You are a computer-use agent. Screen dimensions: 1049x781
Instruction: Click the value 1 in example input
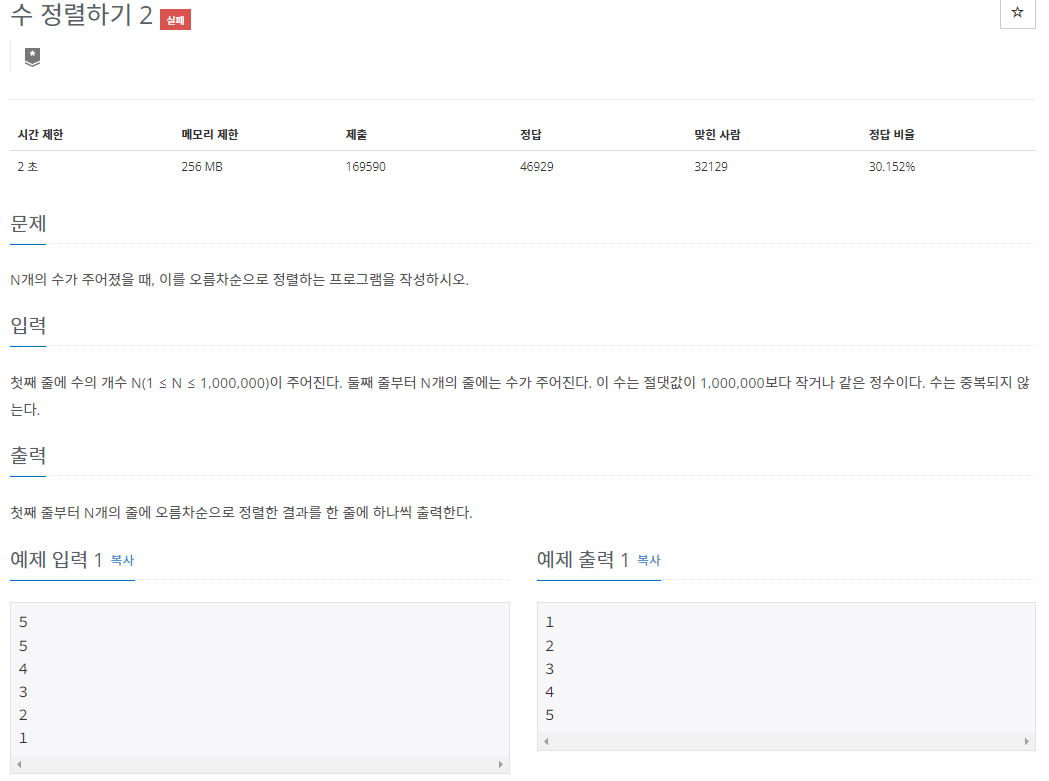pos(23,738)
